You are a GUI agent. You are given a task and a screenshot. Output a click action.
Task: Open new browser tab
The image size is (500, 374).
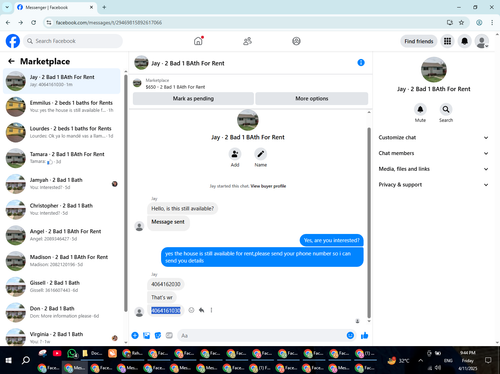[x=104, y=7]
